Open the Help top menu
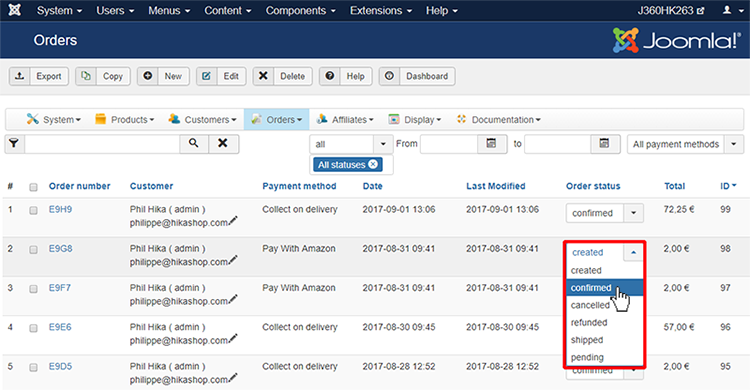The image size is (750, 390). 441,11
